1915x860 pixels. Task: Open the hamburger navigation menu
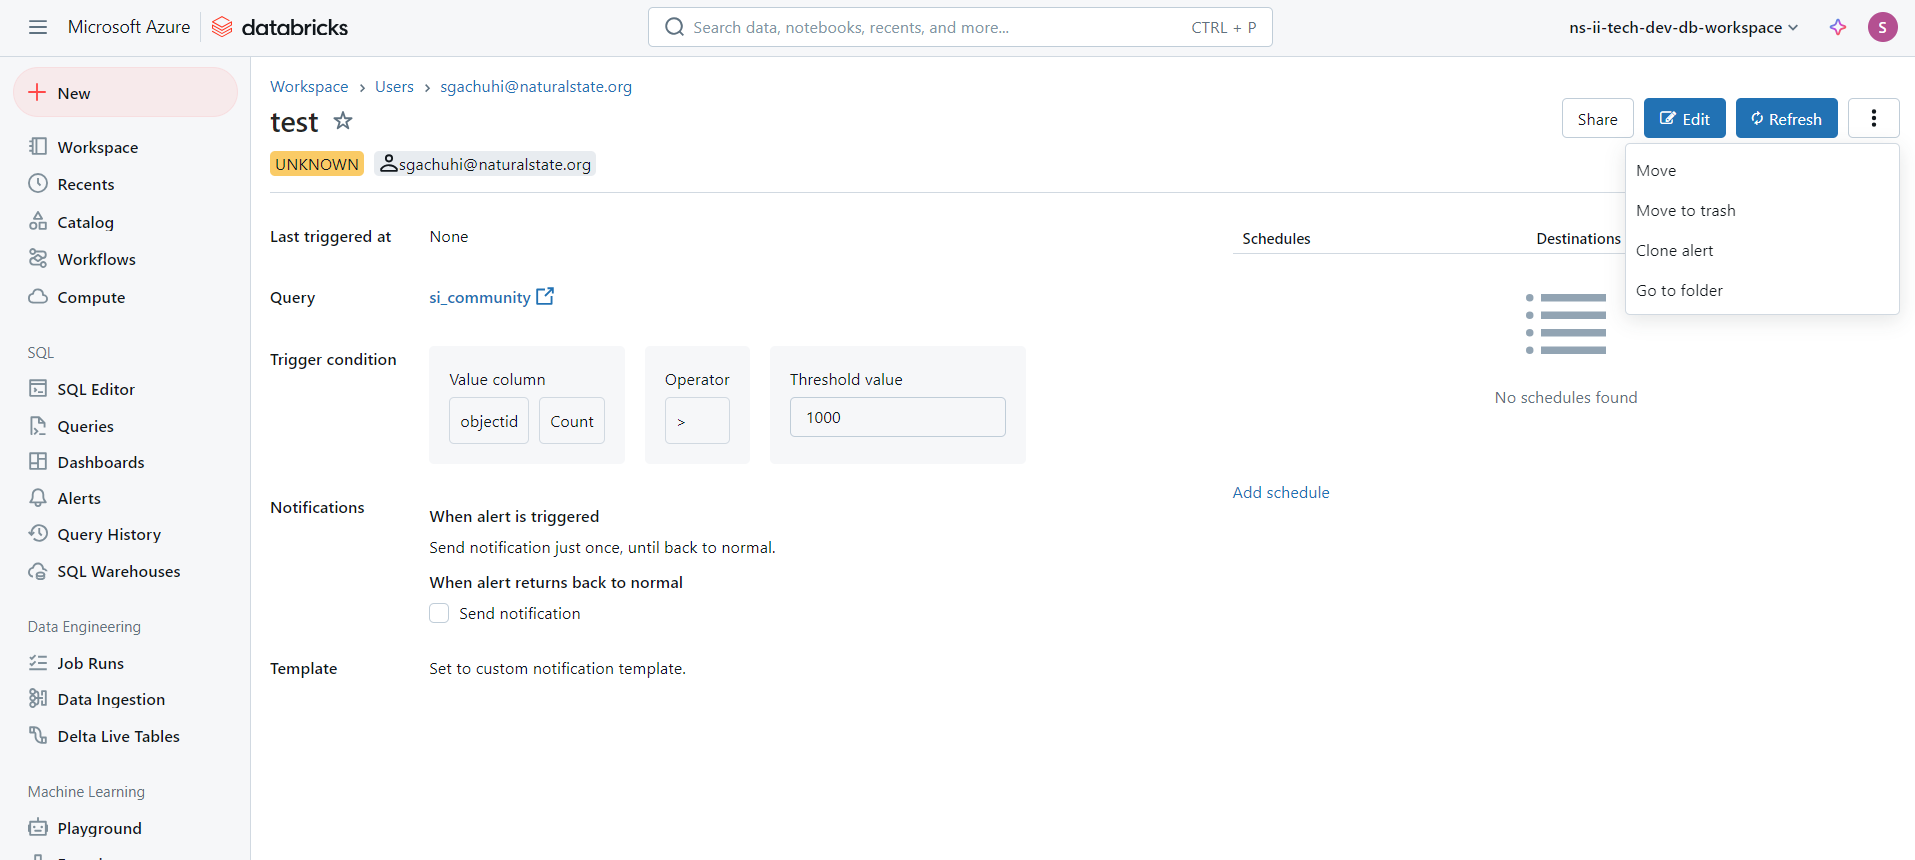coord(38,27)
